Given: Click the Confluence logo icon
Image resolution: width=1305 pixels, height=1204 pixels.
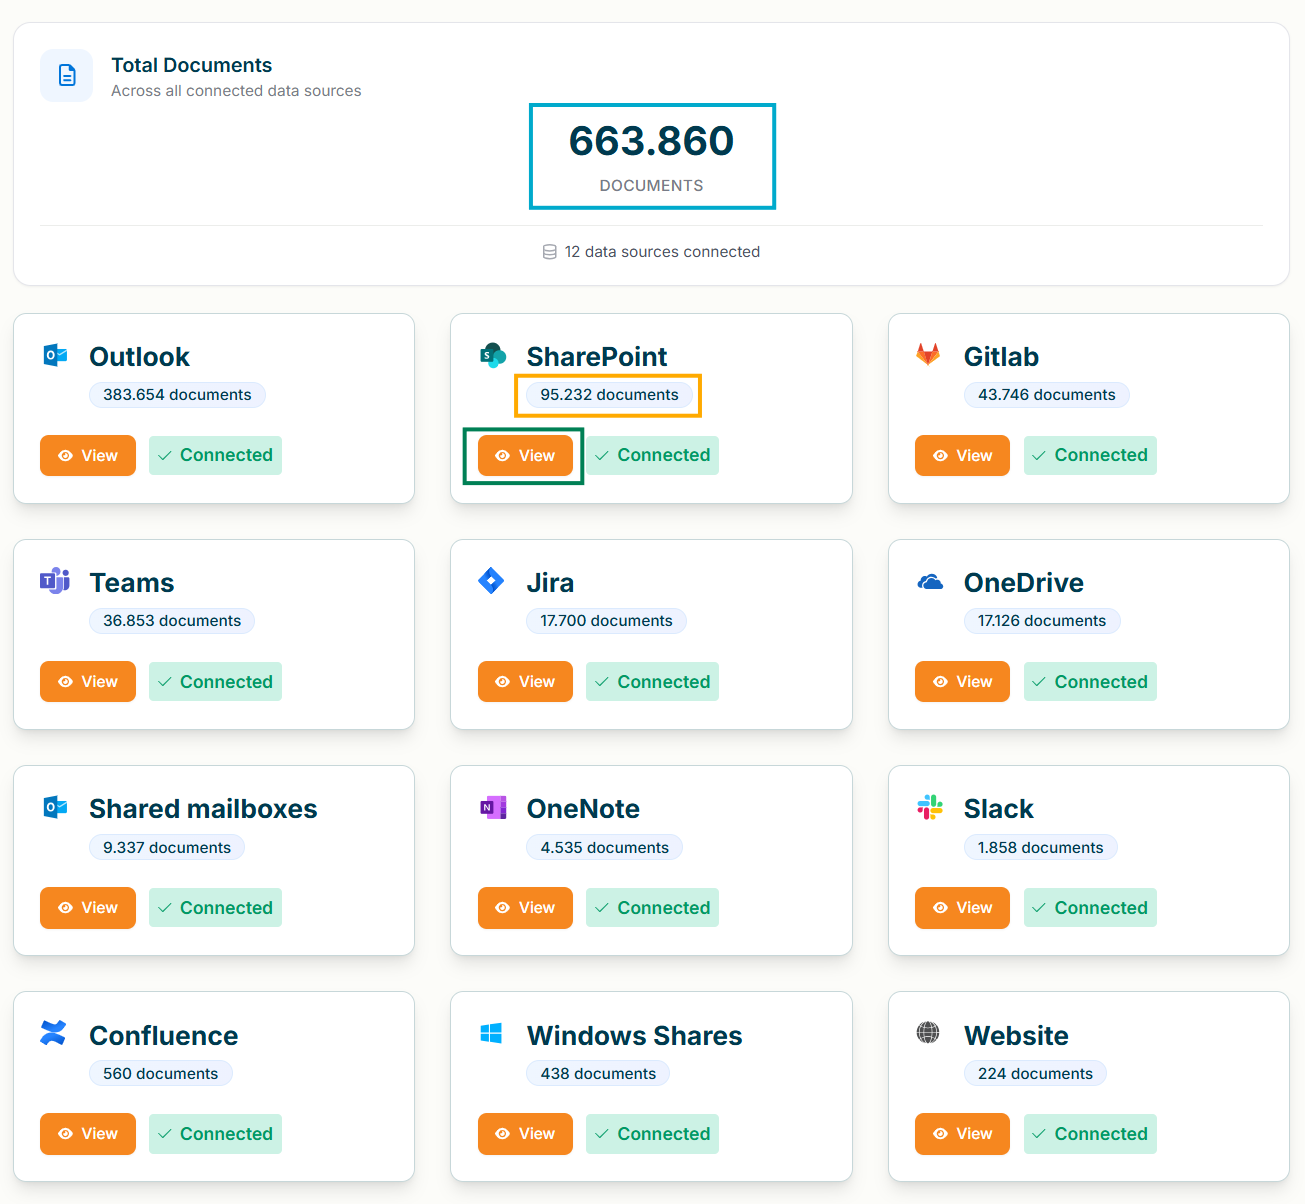Looking at the screenshot, I should (x=53, y=1032).
